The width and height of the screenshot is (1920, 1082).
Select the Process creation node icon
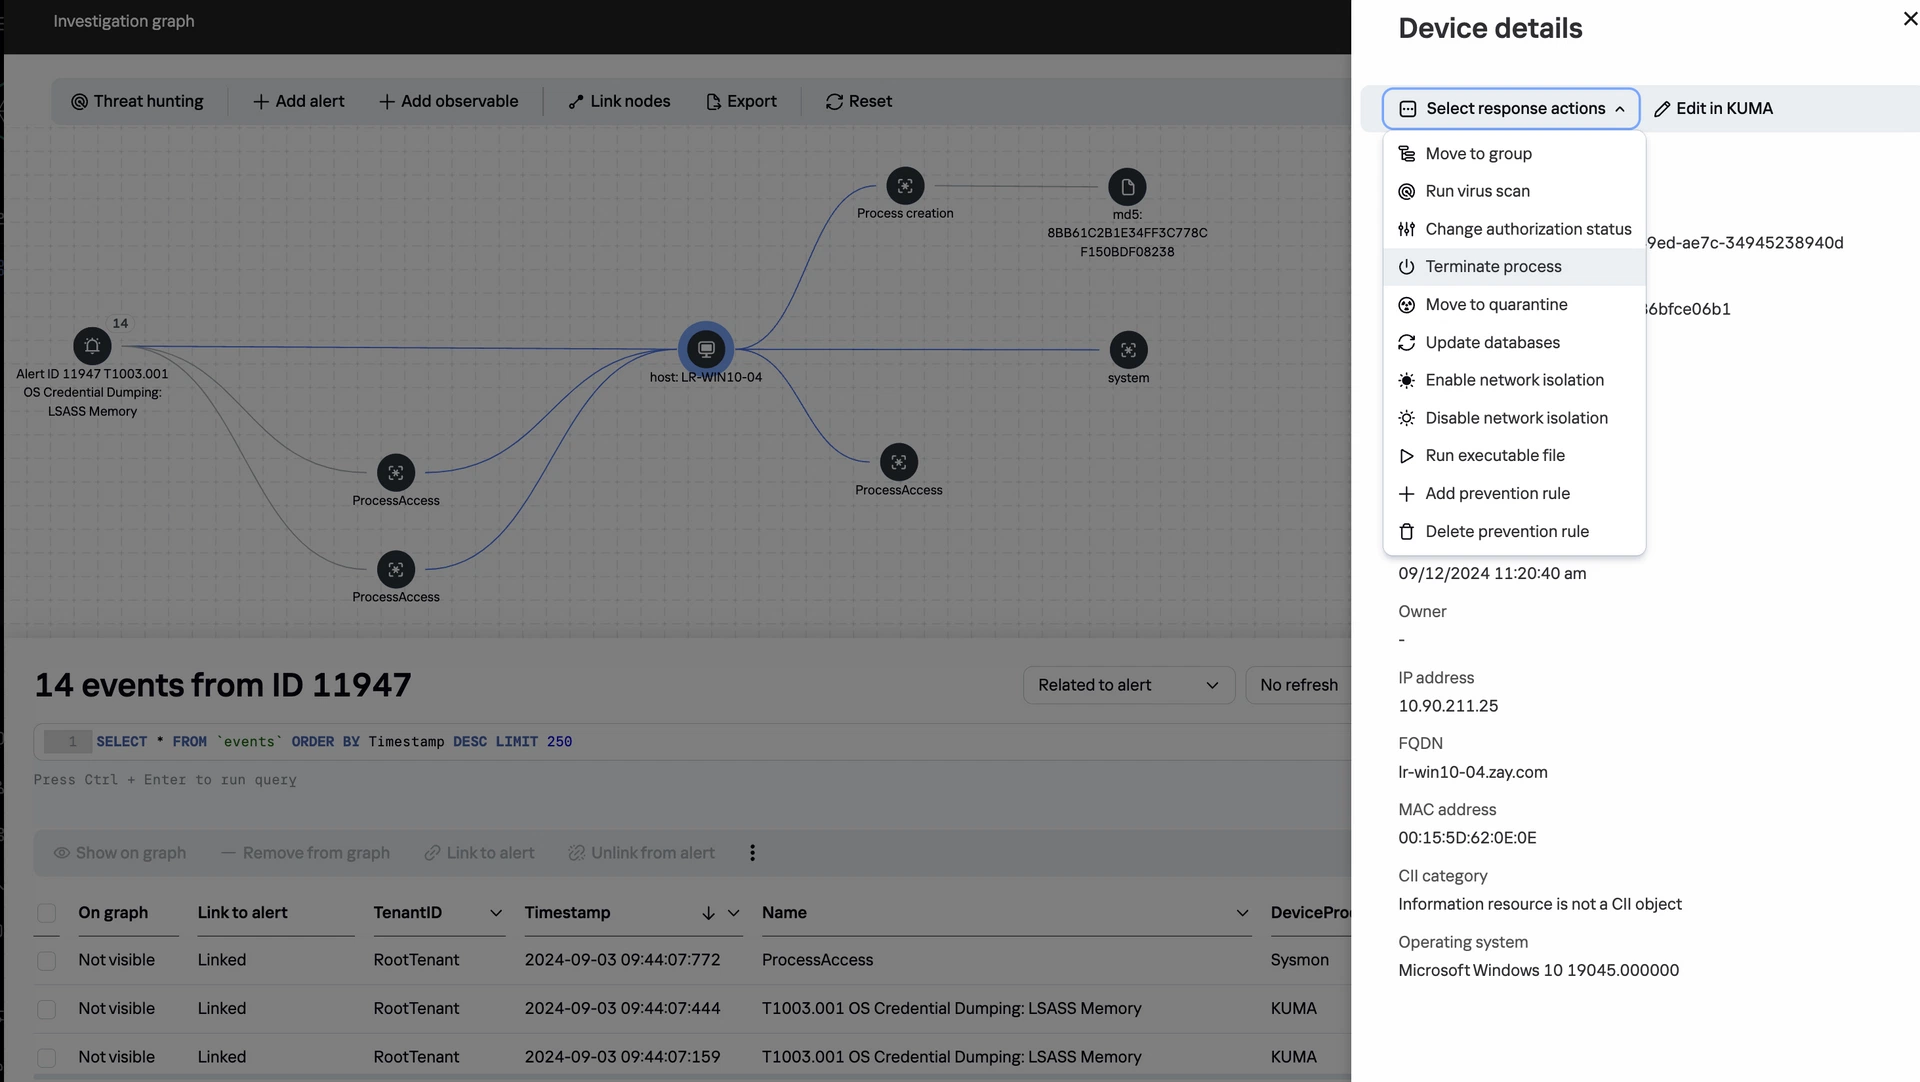click(905, 186)
